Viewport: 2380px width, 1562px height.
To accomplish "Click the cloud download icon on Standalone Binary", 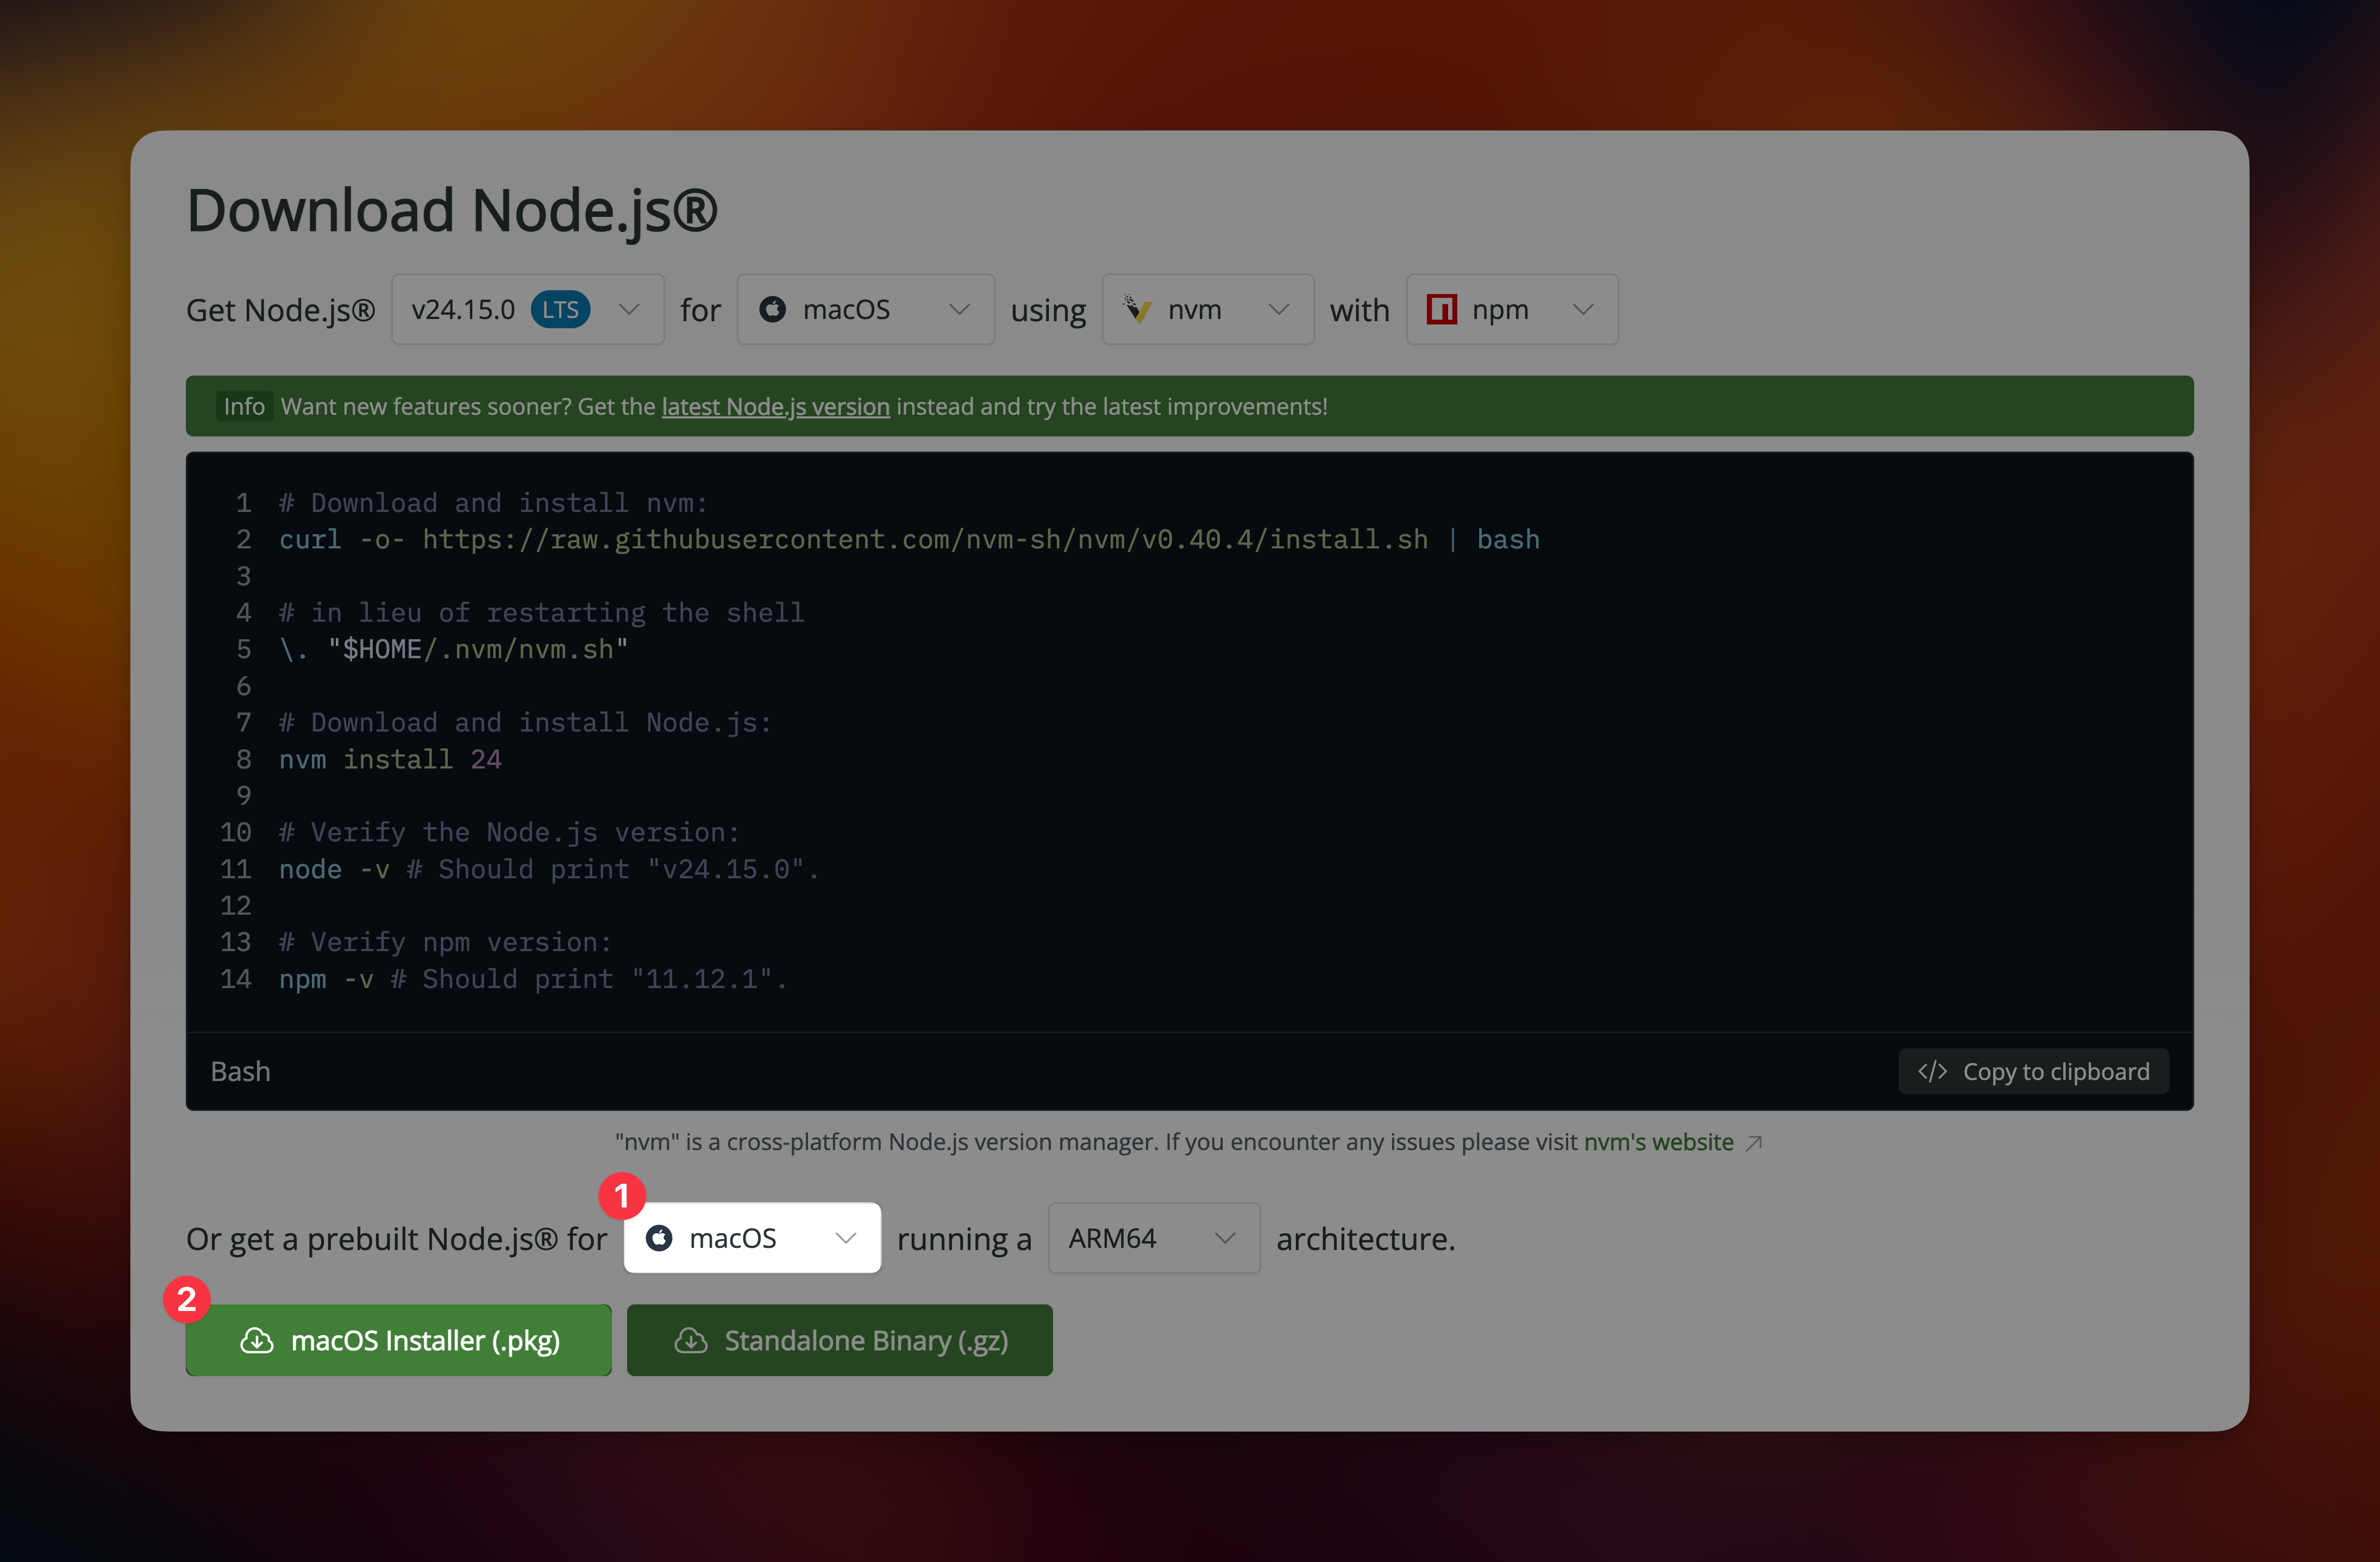I will [691, 1340].
